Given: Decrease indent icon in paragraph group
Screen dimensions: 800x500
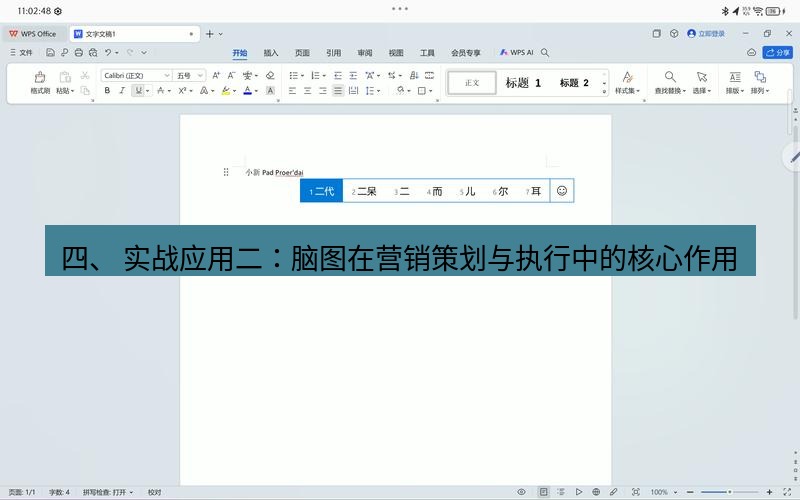Looking at the screenshot, I should [x=338, y=76].
